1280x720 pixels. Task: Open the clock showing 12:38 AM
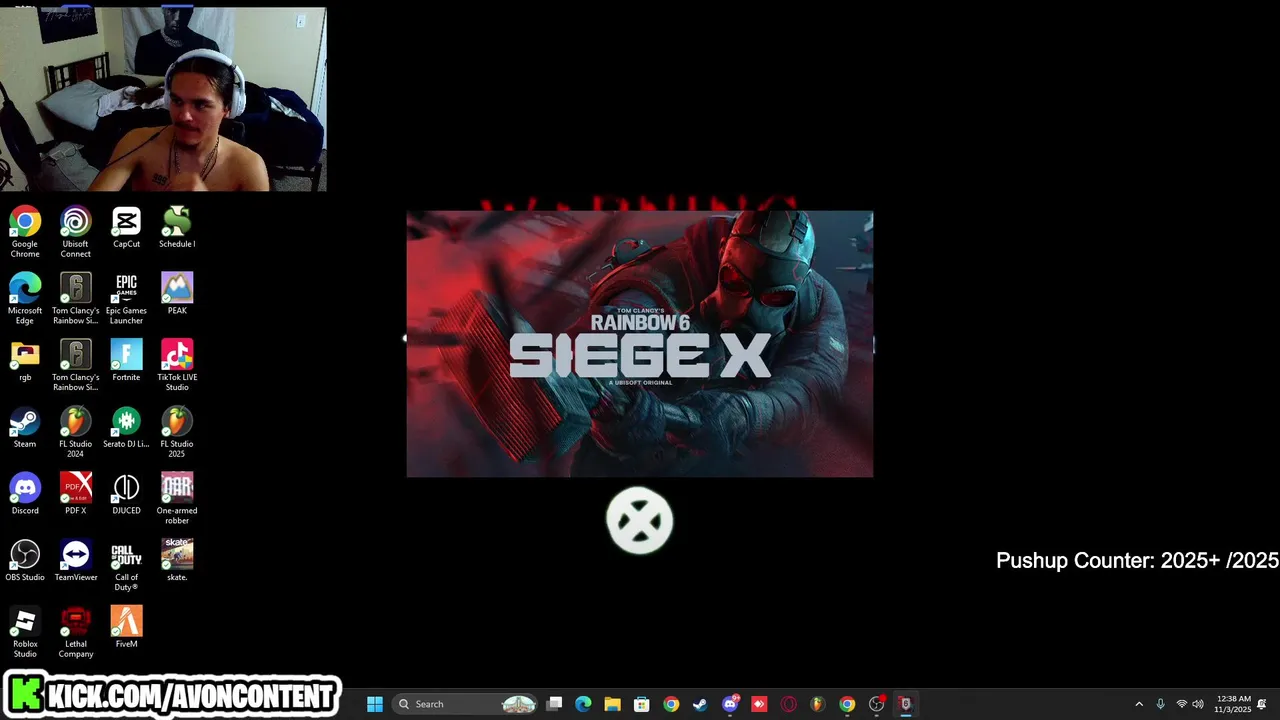pos(1233,704)
